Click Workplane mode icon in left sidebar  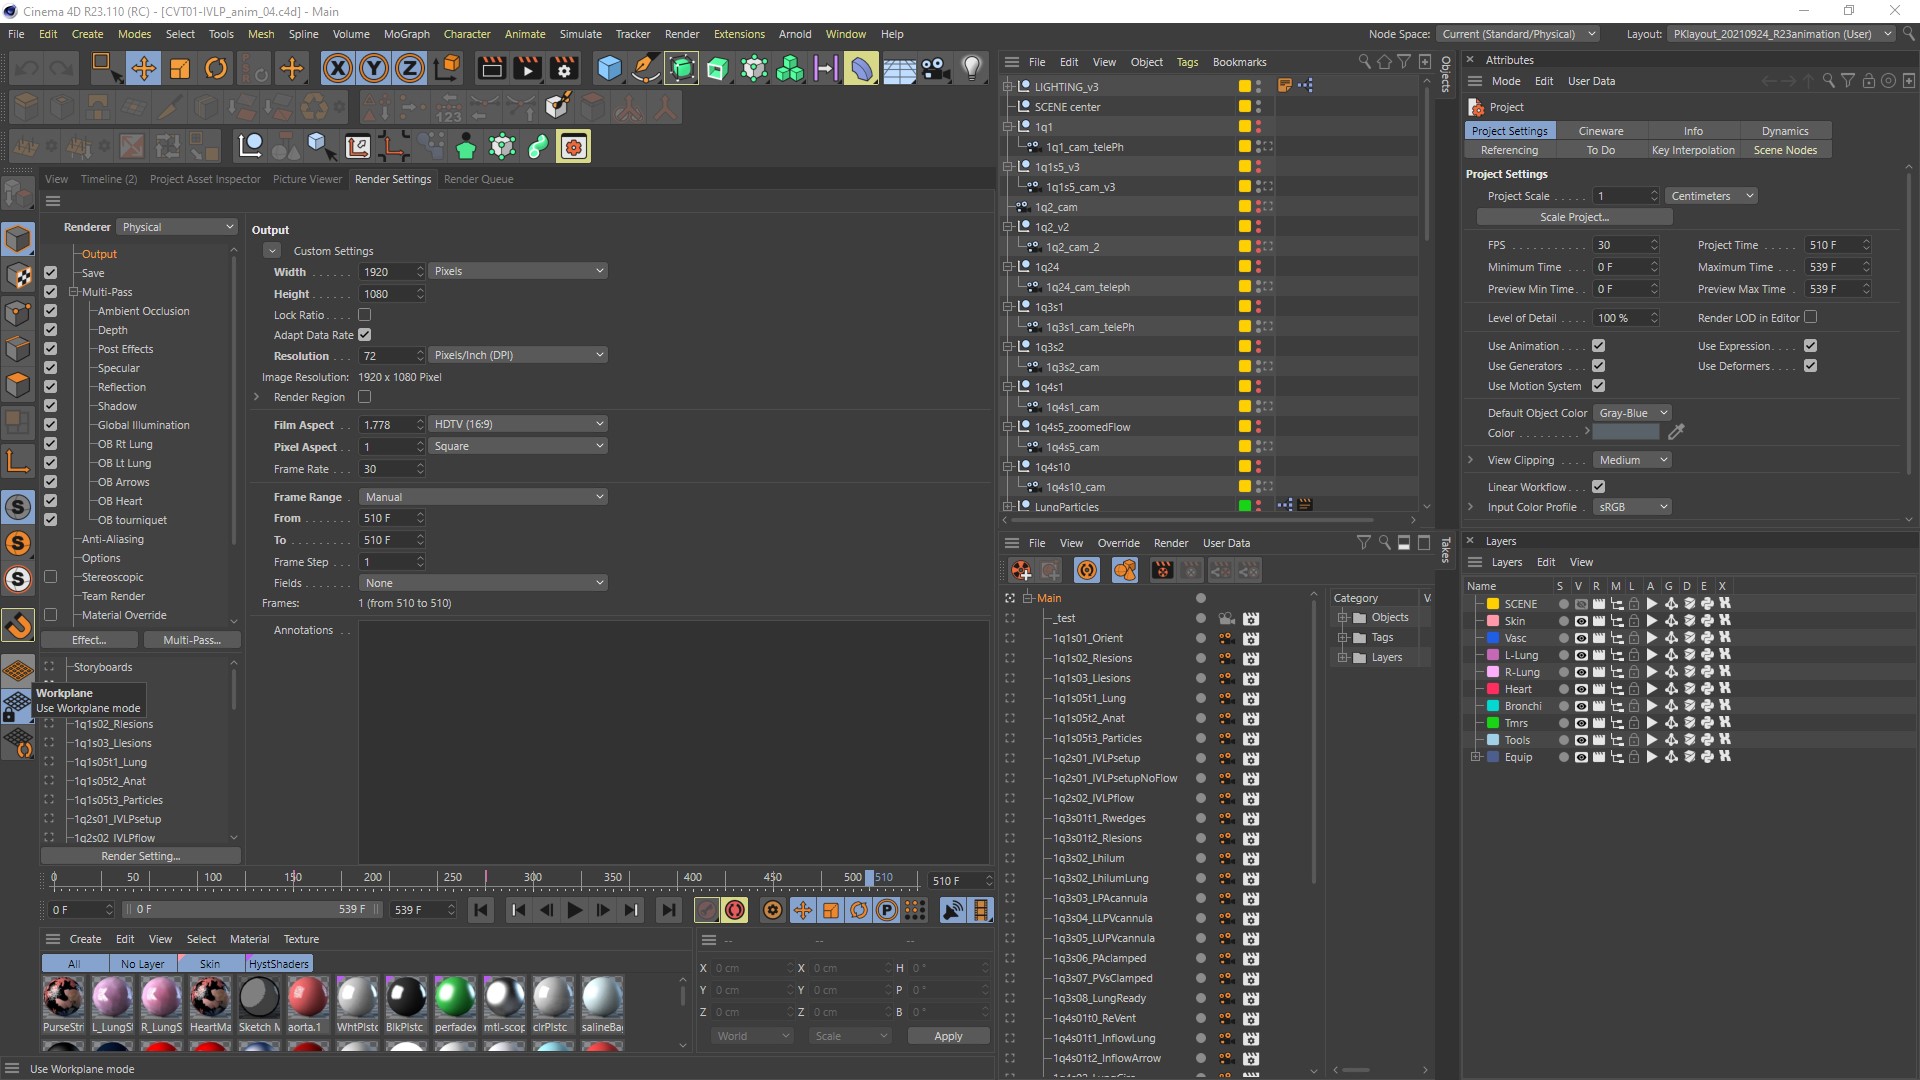coord(18,671)
